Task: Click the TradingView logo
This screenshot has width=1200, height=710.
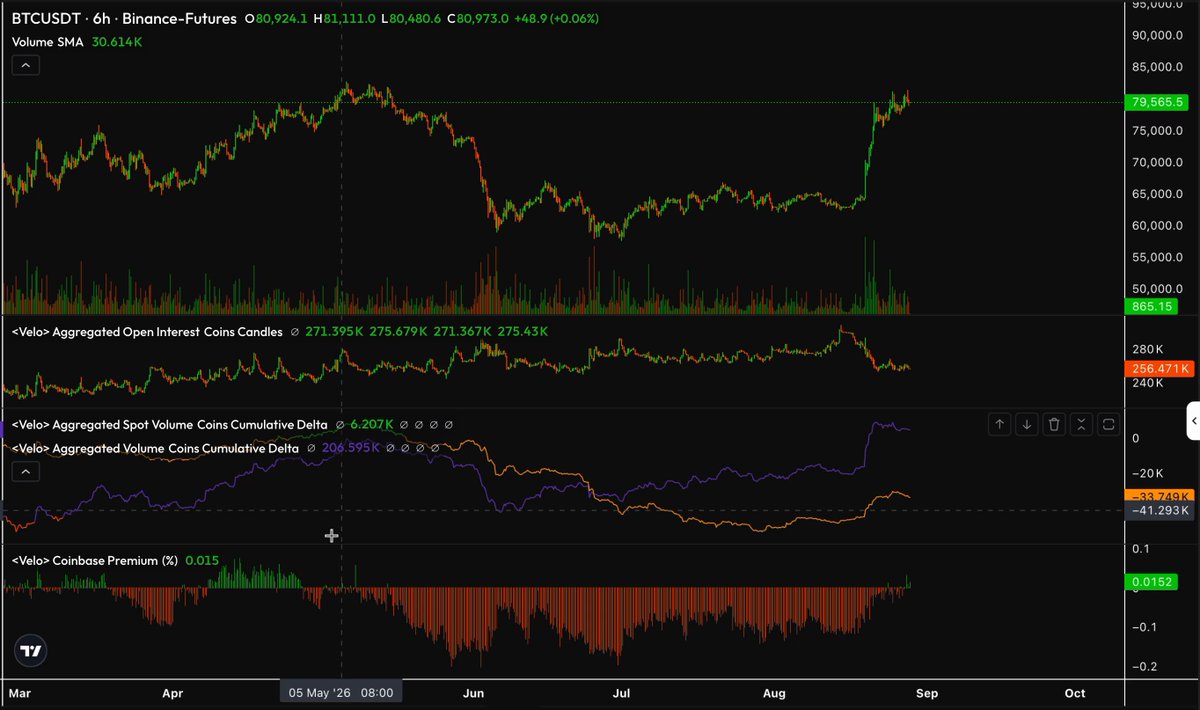Action: [32, 651]
